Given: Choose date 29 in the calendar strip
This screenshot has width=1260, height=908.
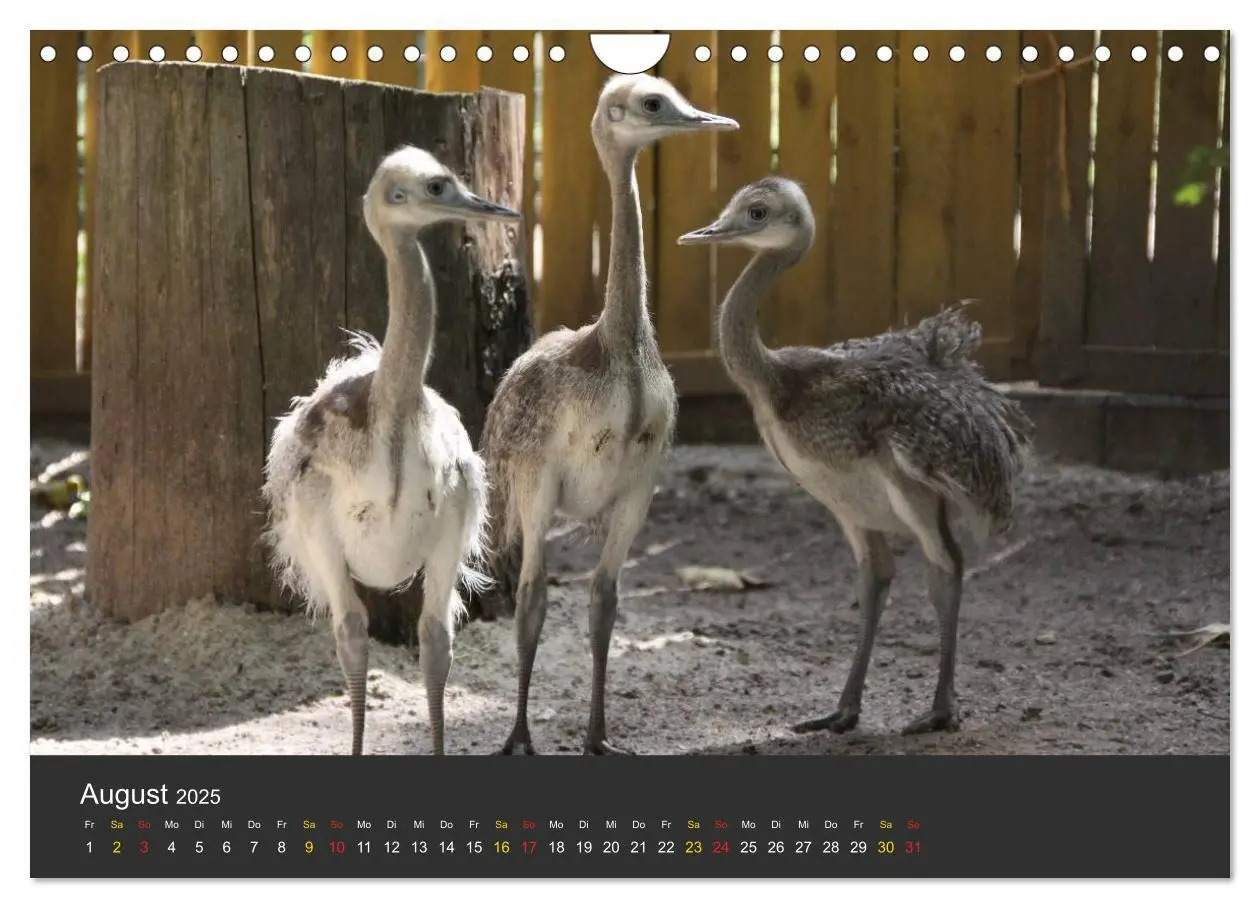Looking at the screenshot, I should (x=859, y=847).
